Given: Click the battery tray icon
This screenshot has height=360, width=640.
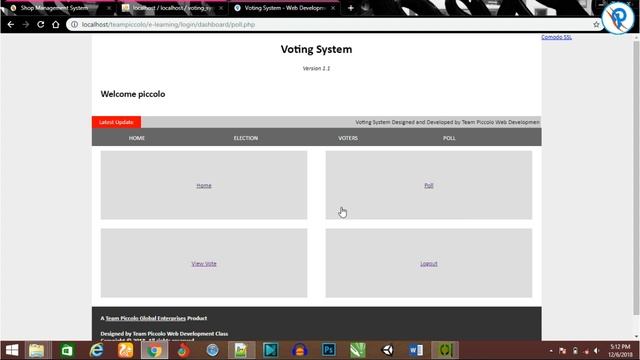Looking at the screenshot, I should click(x=575, y=351).
